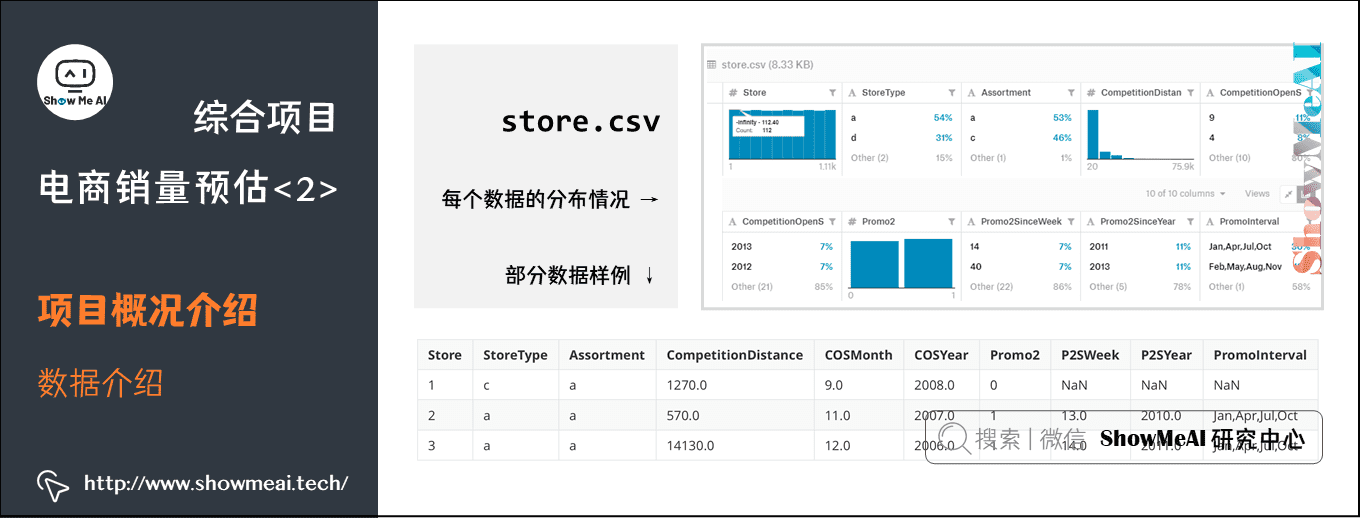The height and width of the screenshot is (518, 1361).
Task: Select the P2SYear column header
Action: 1167,355
